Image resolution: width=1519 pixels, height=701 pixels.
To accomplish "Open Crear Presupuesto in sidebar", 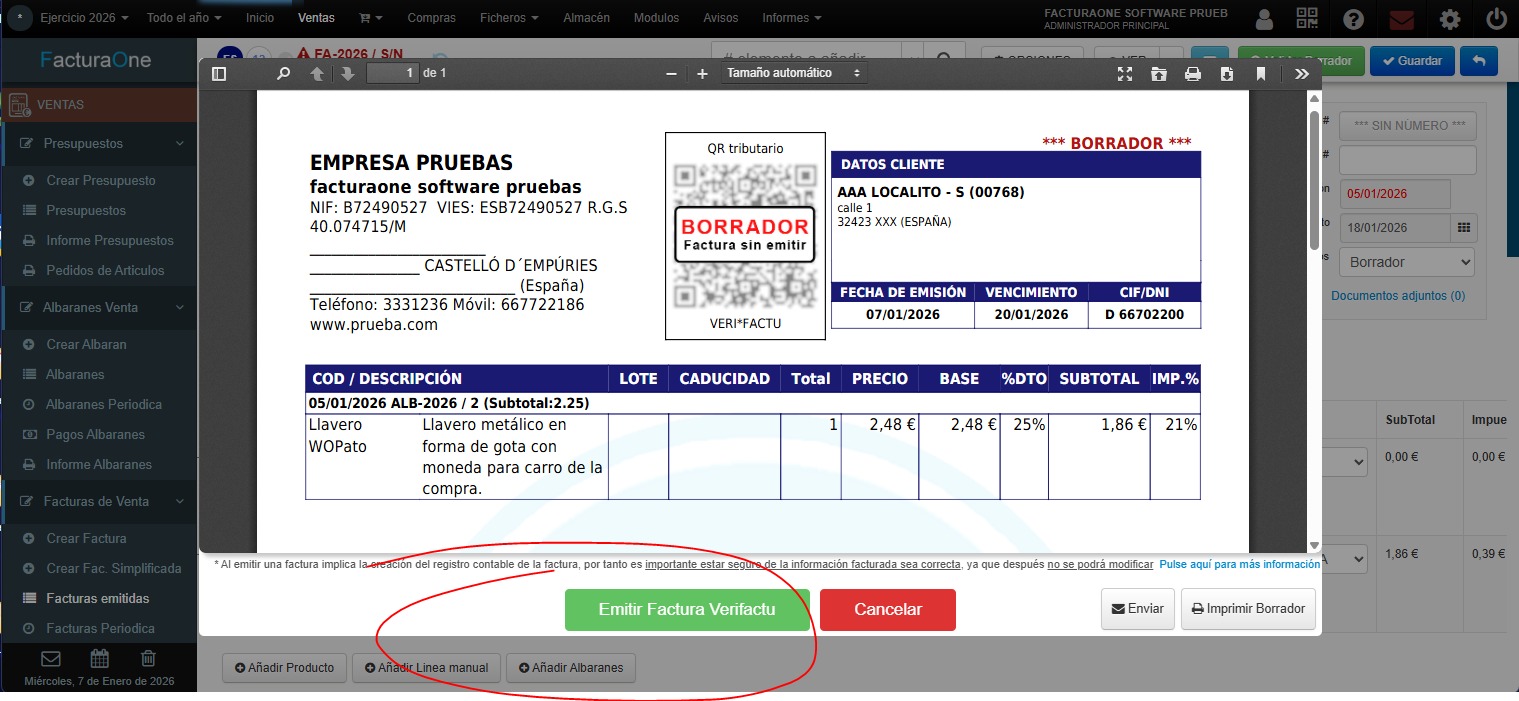I will pyautogui.click(x=101, y=181).
